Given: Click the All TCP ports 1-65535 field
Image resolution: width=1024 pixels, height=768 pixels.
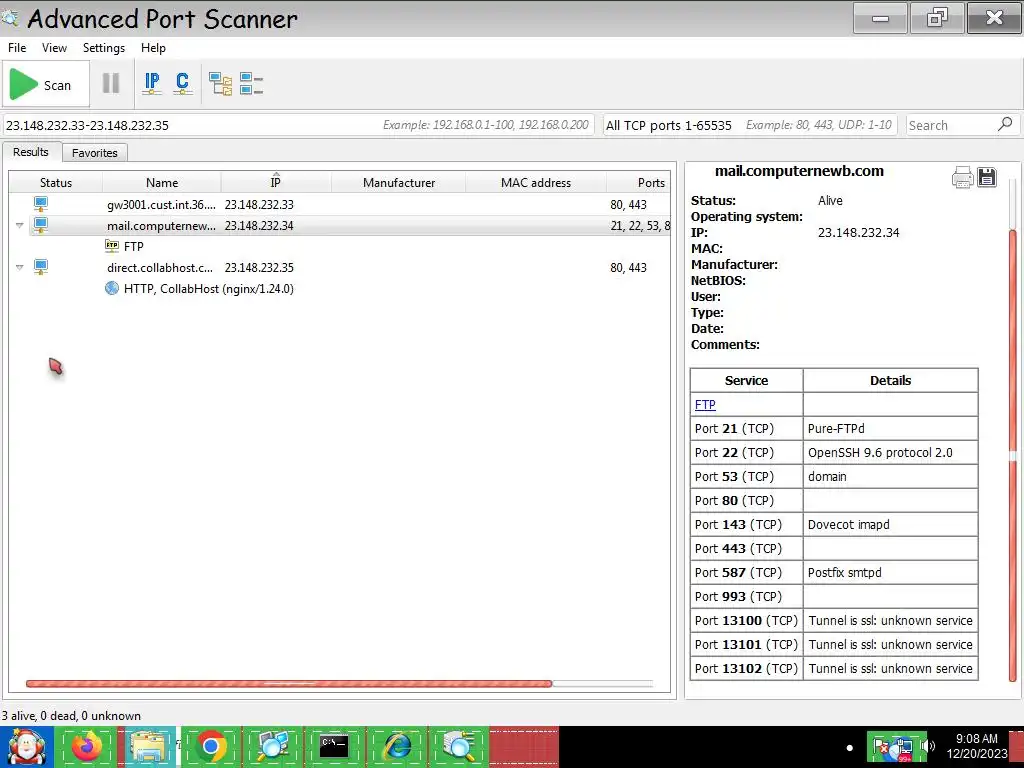Looking at the screenshot, I should pos(750,125).
